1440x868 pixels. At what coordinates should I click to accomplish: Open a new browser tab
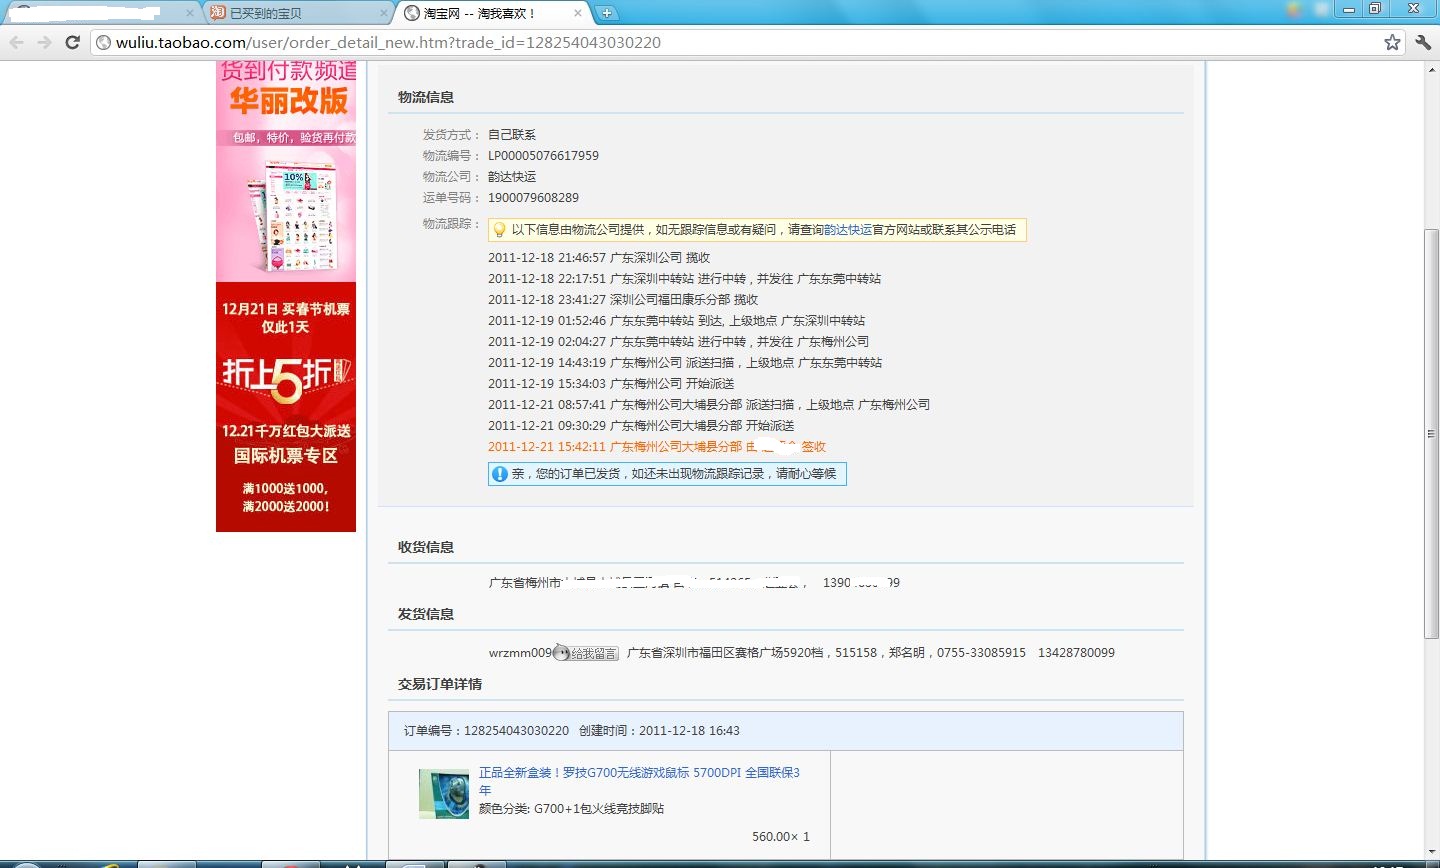pos(606,13)
